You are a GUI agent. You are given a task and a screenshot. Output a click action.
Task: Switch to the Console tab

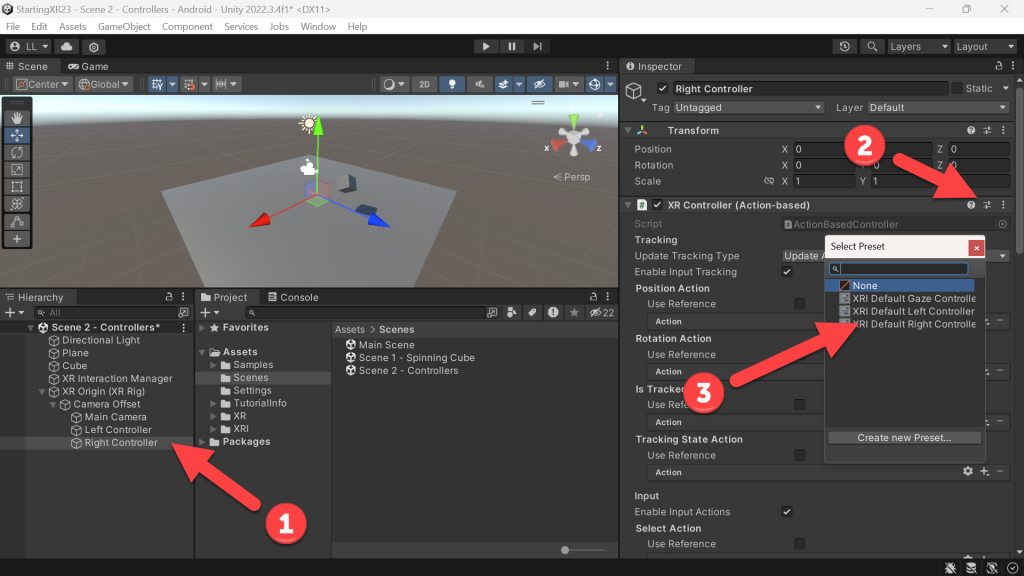pyautogui.click(x=293, y=297)
